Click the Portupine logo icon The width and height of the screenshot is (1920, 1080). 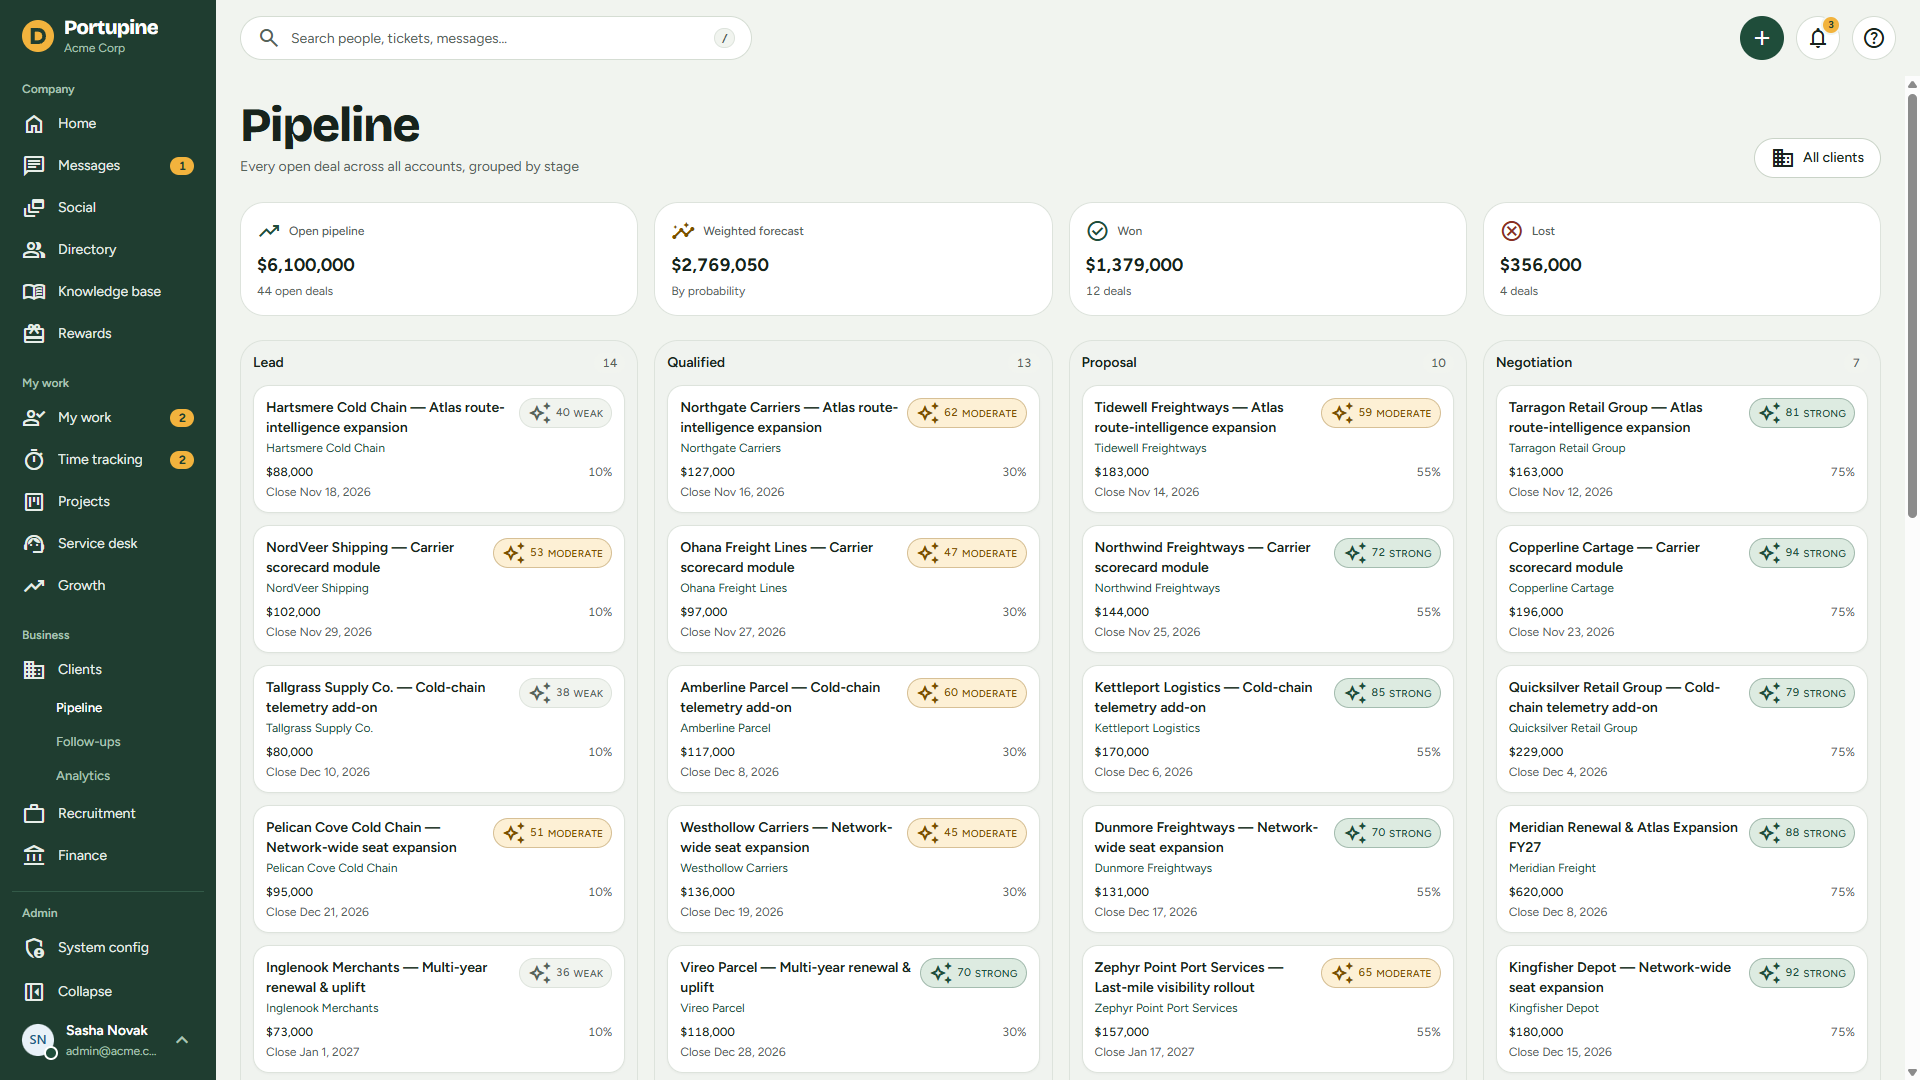pyautogui.click(x=38, y=36)
